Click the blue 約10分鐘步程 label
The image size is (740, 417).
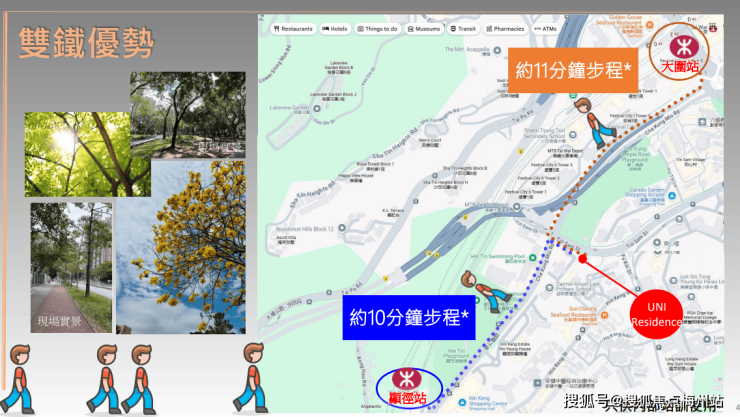tap(409, 317)
